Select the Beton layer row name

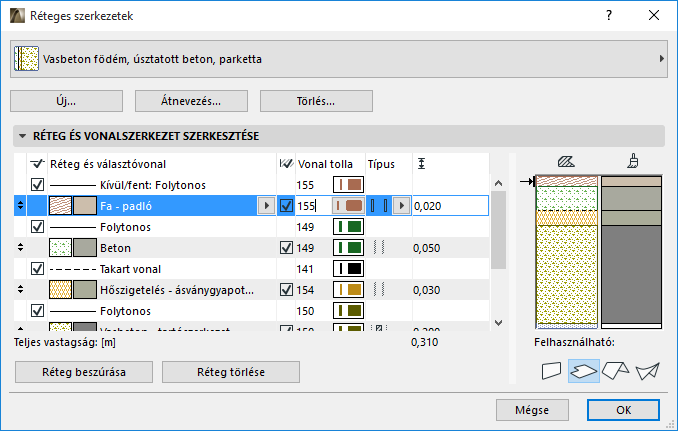click(115, 248)
